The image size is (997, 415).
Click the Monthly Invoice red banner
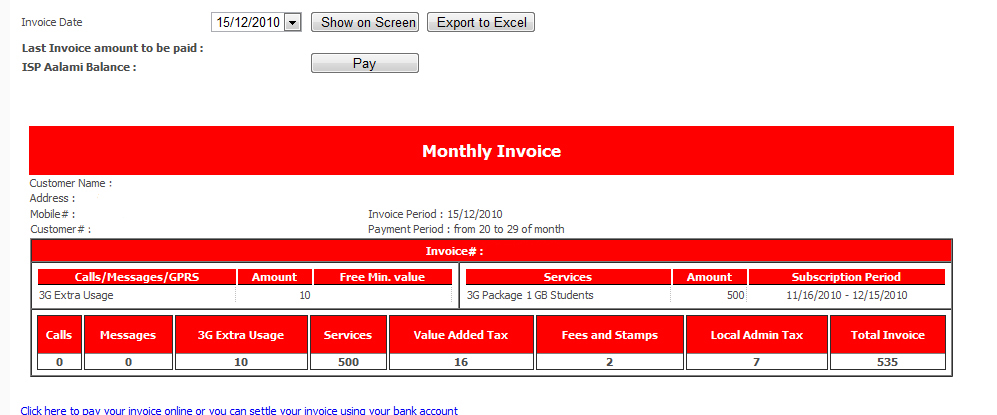coord(491,152)
